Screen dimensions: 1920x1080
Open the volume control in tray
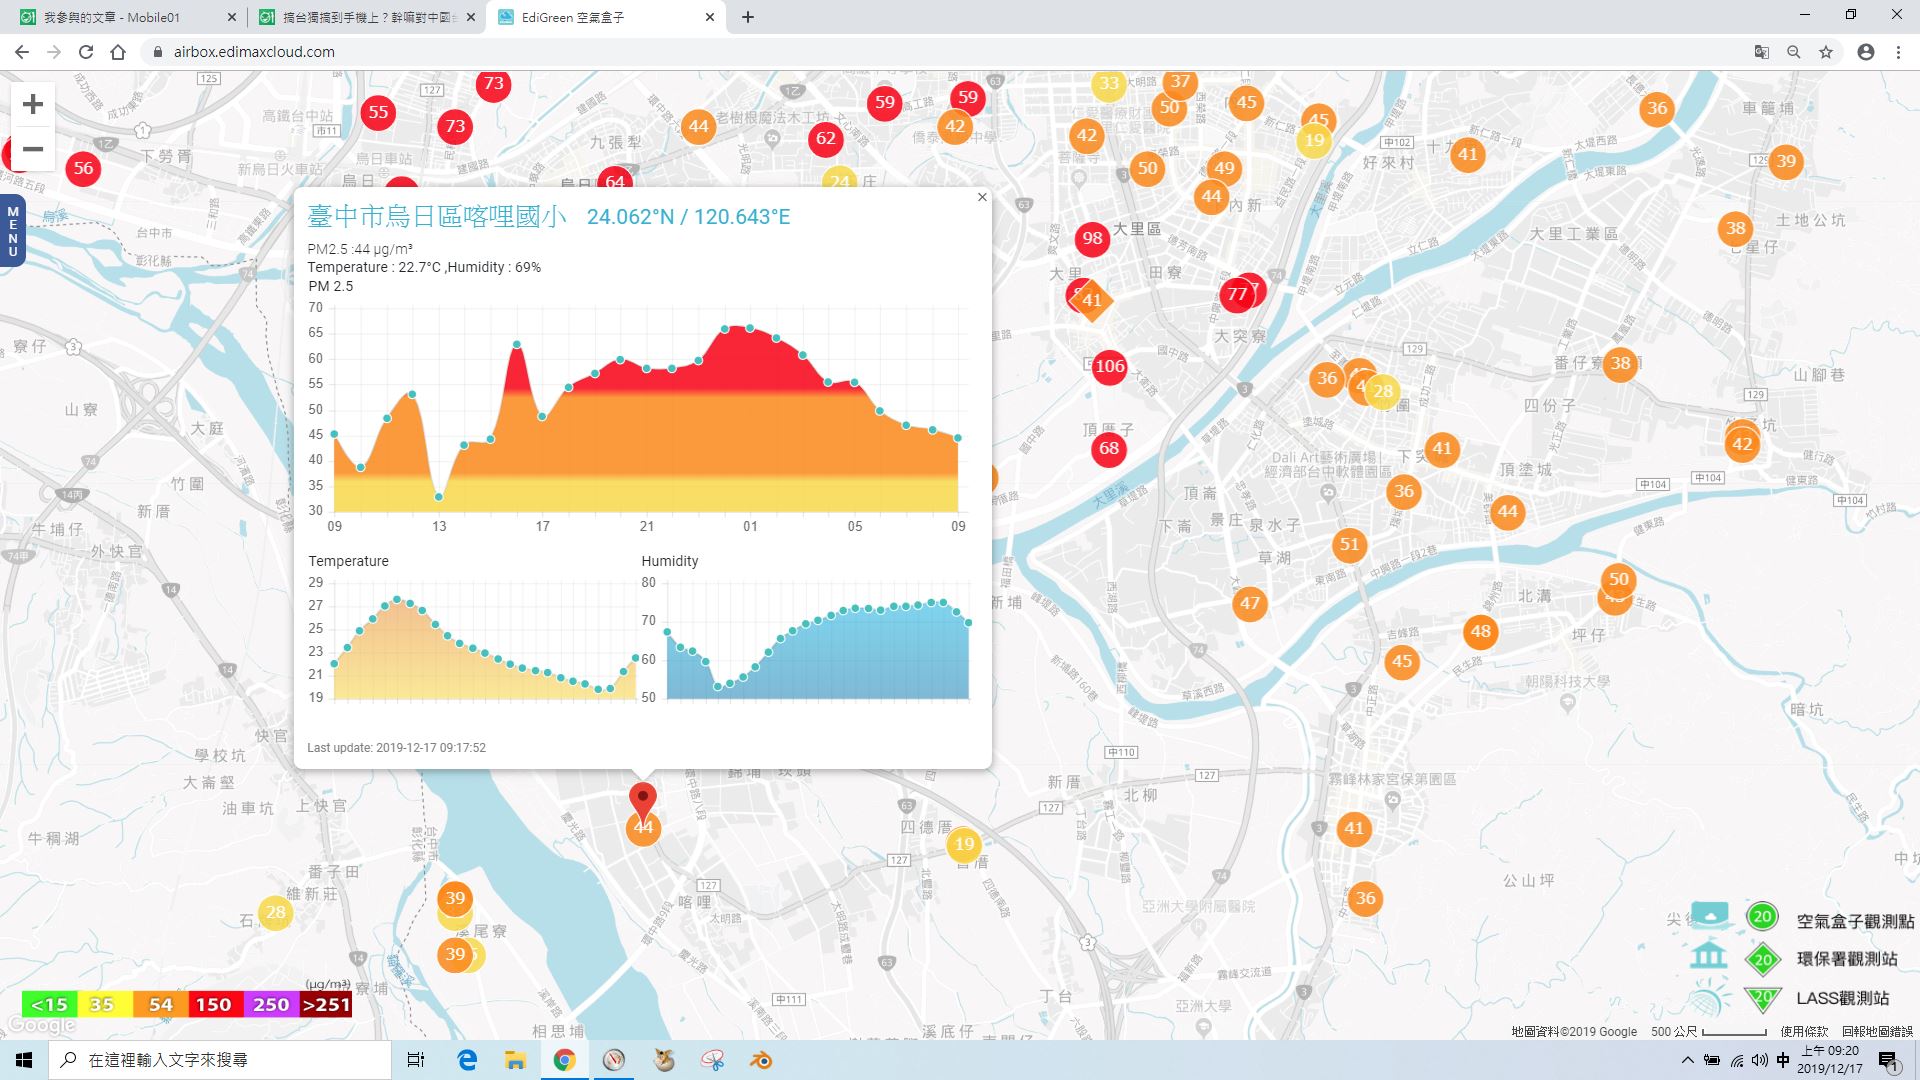tap(1759, 1060)
